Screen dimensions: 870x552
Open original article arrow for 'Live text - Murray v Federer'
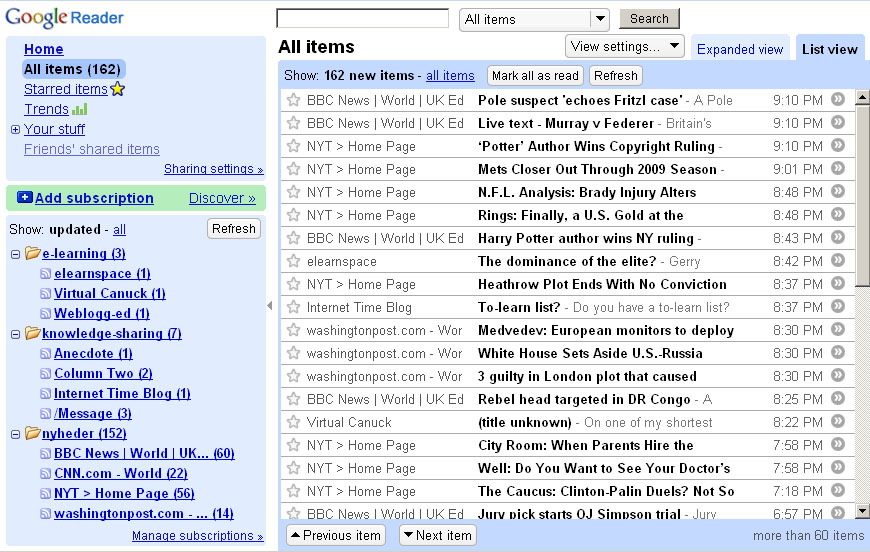point(838,123)
